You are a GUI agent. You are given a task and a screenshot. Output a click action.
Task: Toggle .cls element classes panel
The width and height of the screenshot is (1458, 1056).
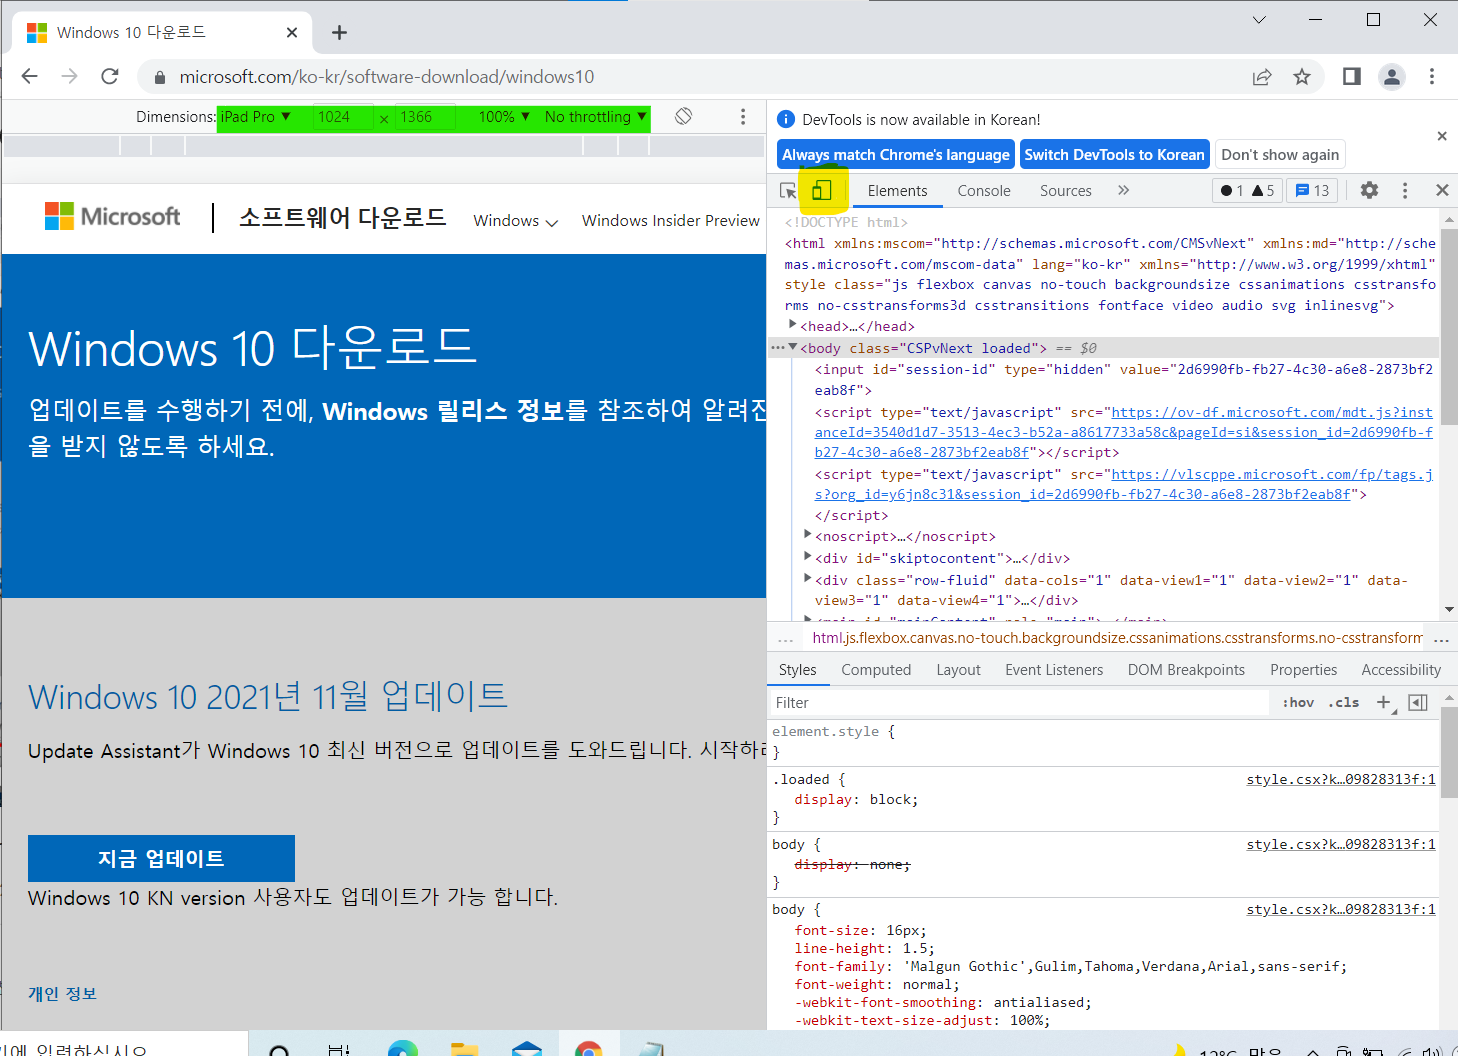pyautogui.click(x=1344, y=702)
